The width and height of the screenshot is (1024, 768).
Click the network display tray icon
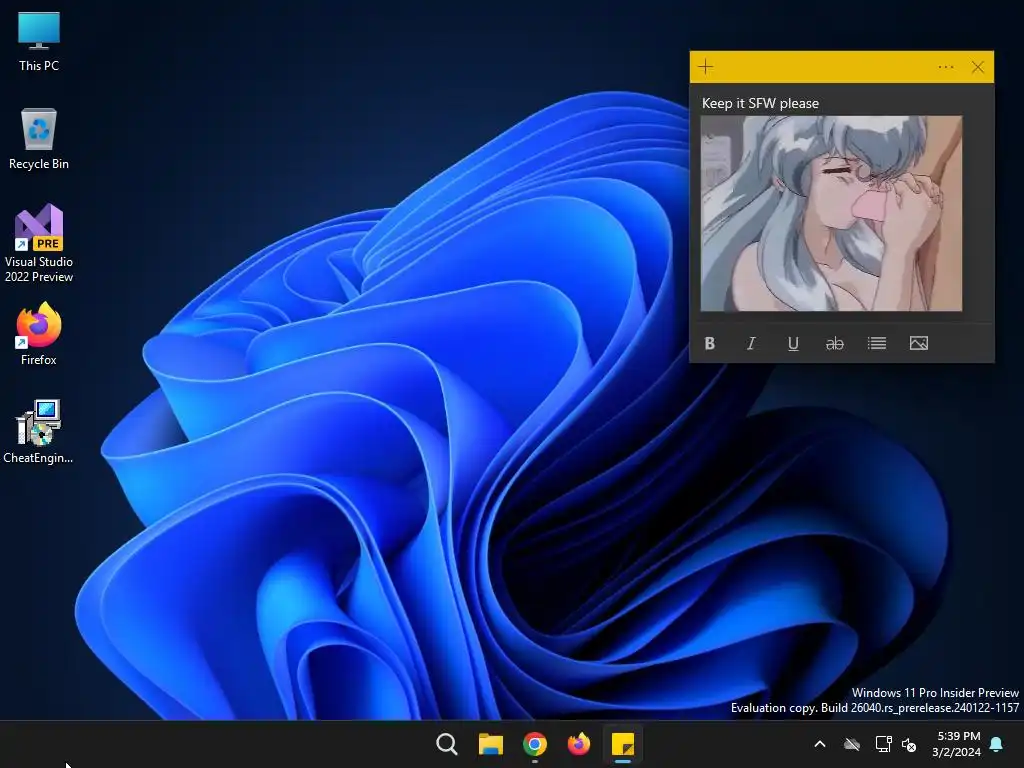pyautogui.click(x=883, y=744)
